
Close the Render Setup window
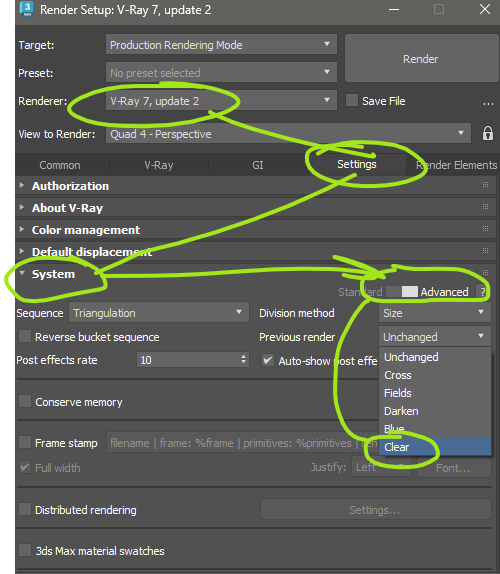pyautogui.click(x=485, y=9)
